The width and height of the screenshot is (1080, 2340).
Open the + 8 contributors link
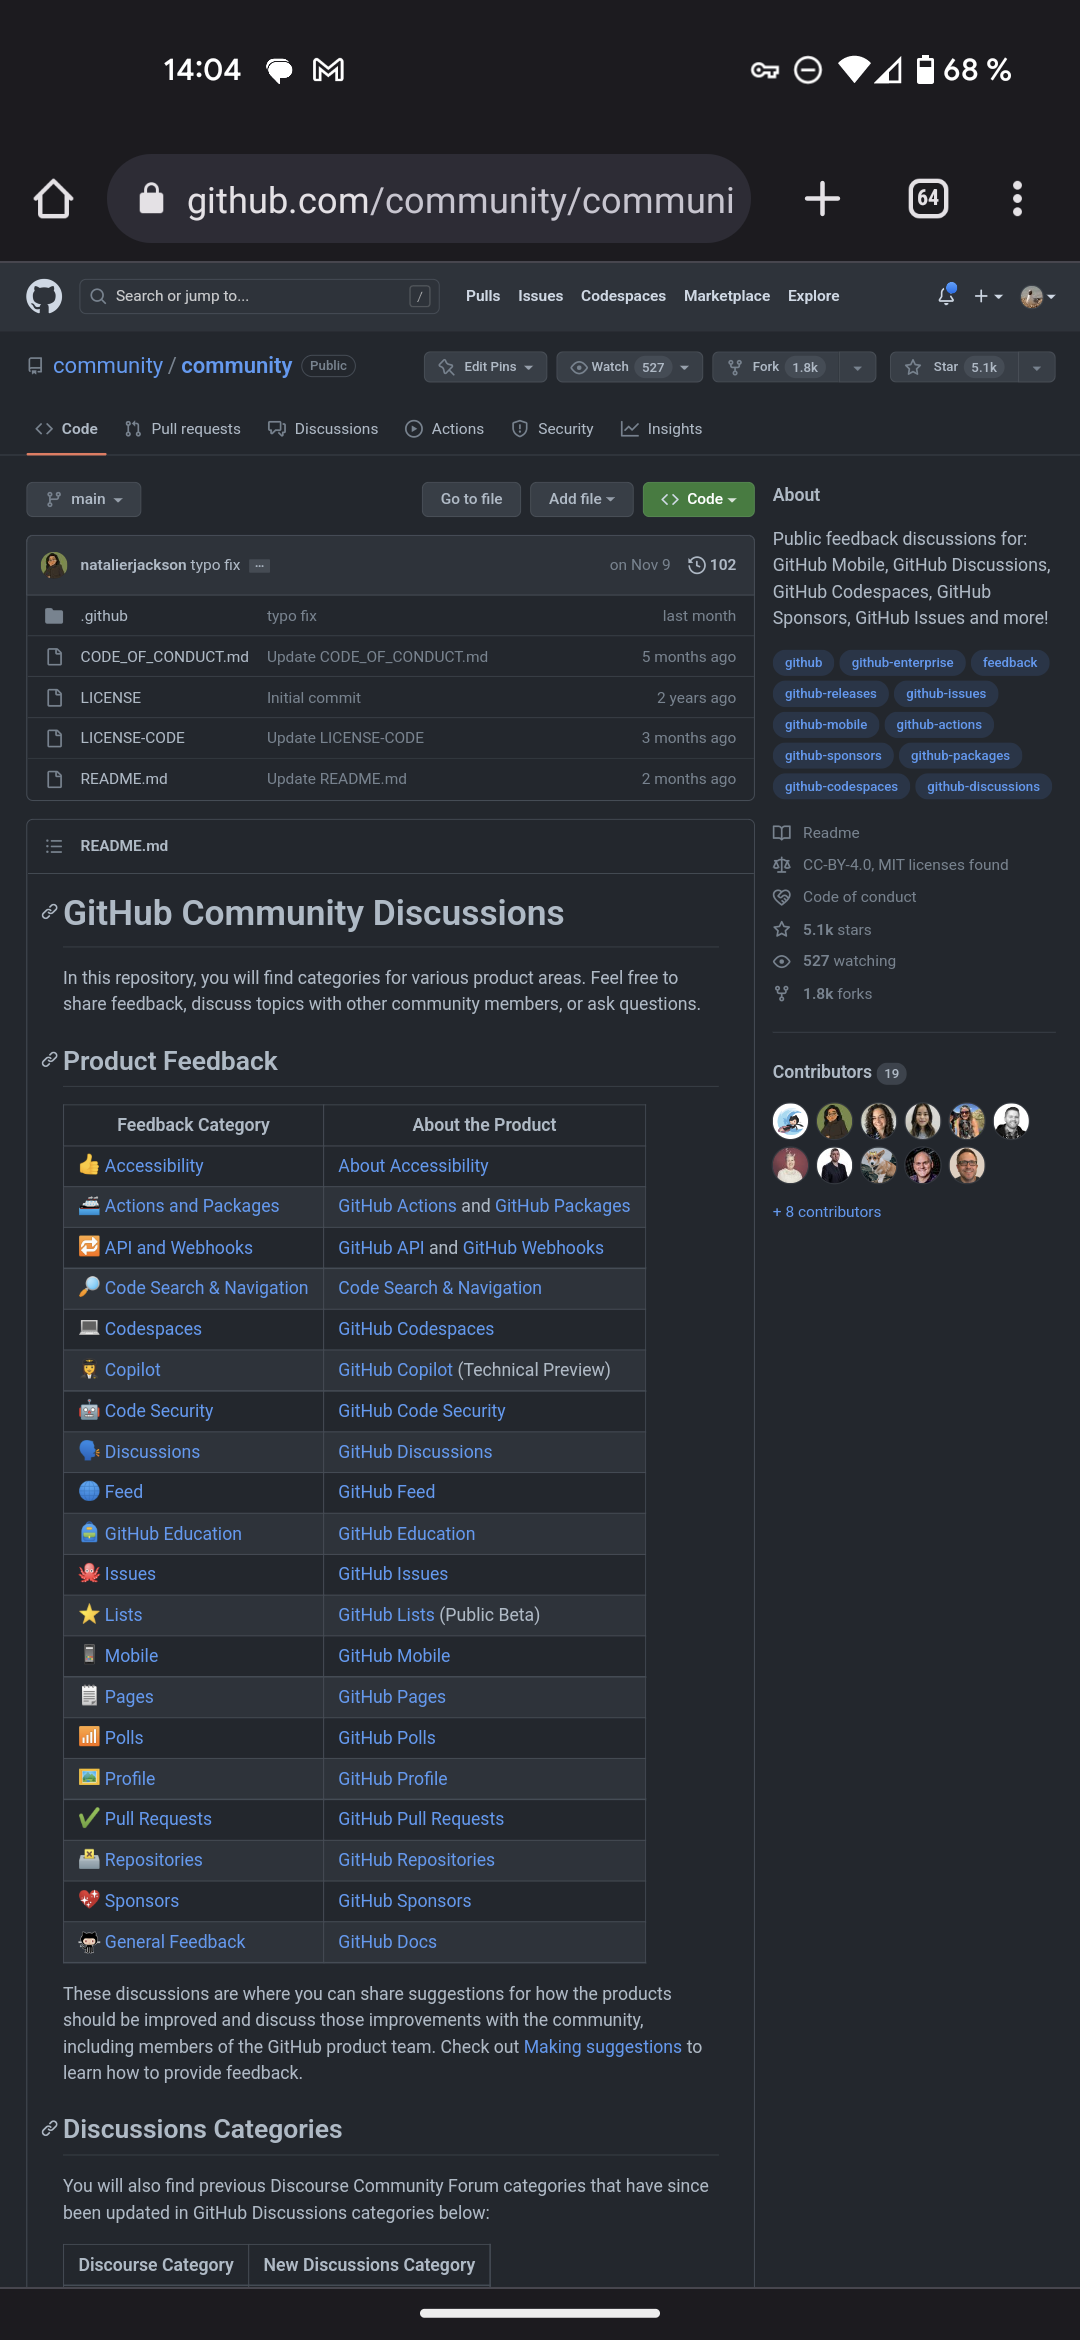coord(827,1212)
